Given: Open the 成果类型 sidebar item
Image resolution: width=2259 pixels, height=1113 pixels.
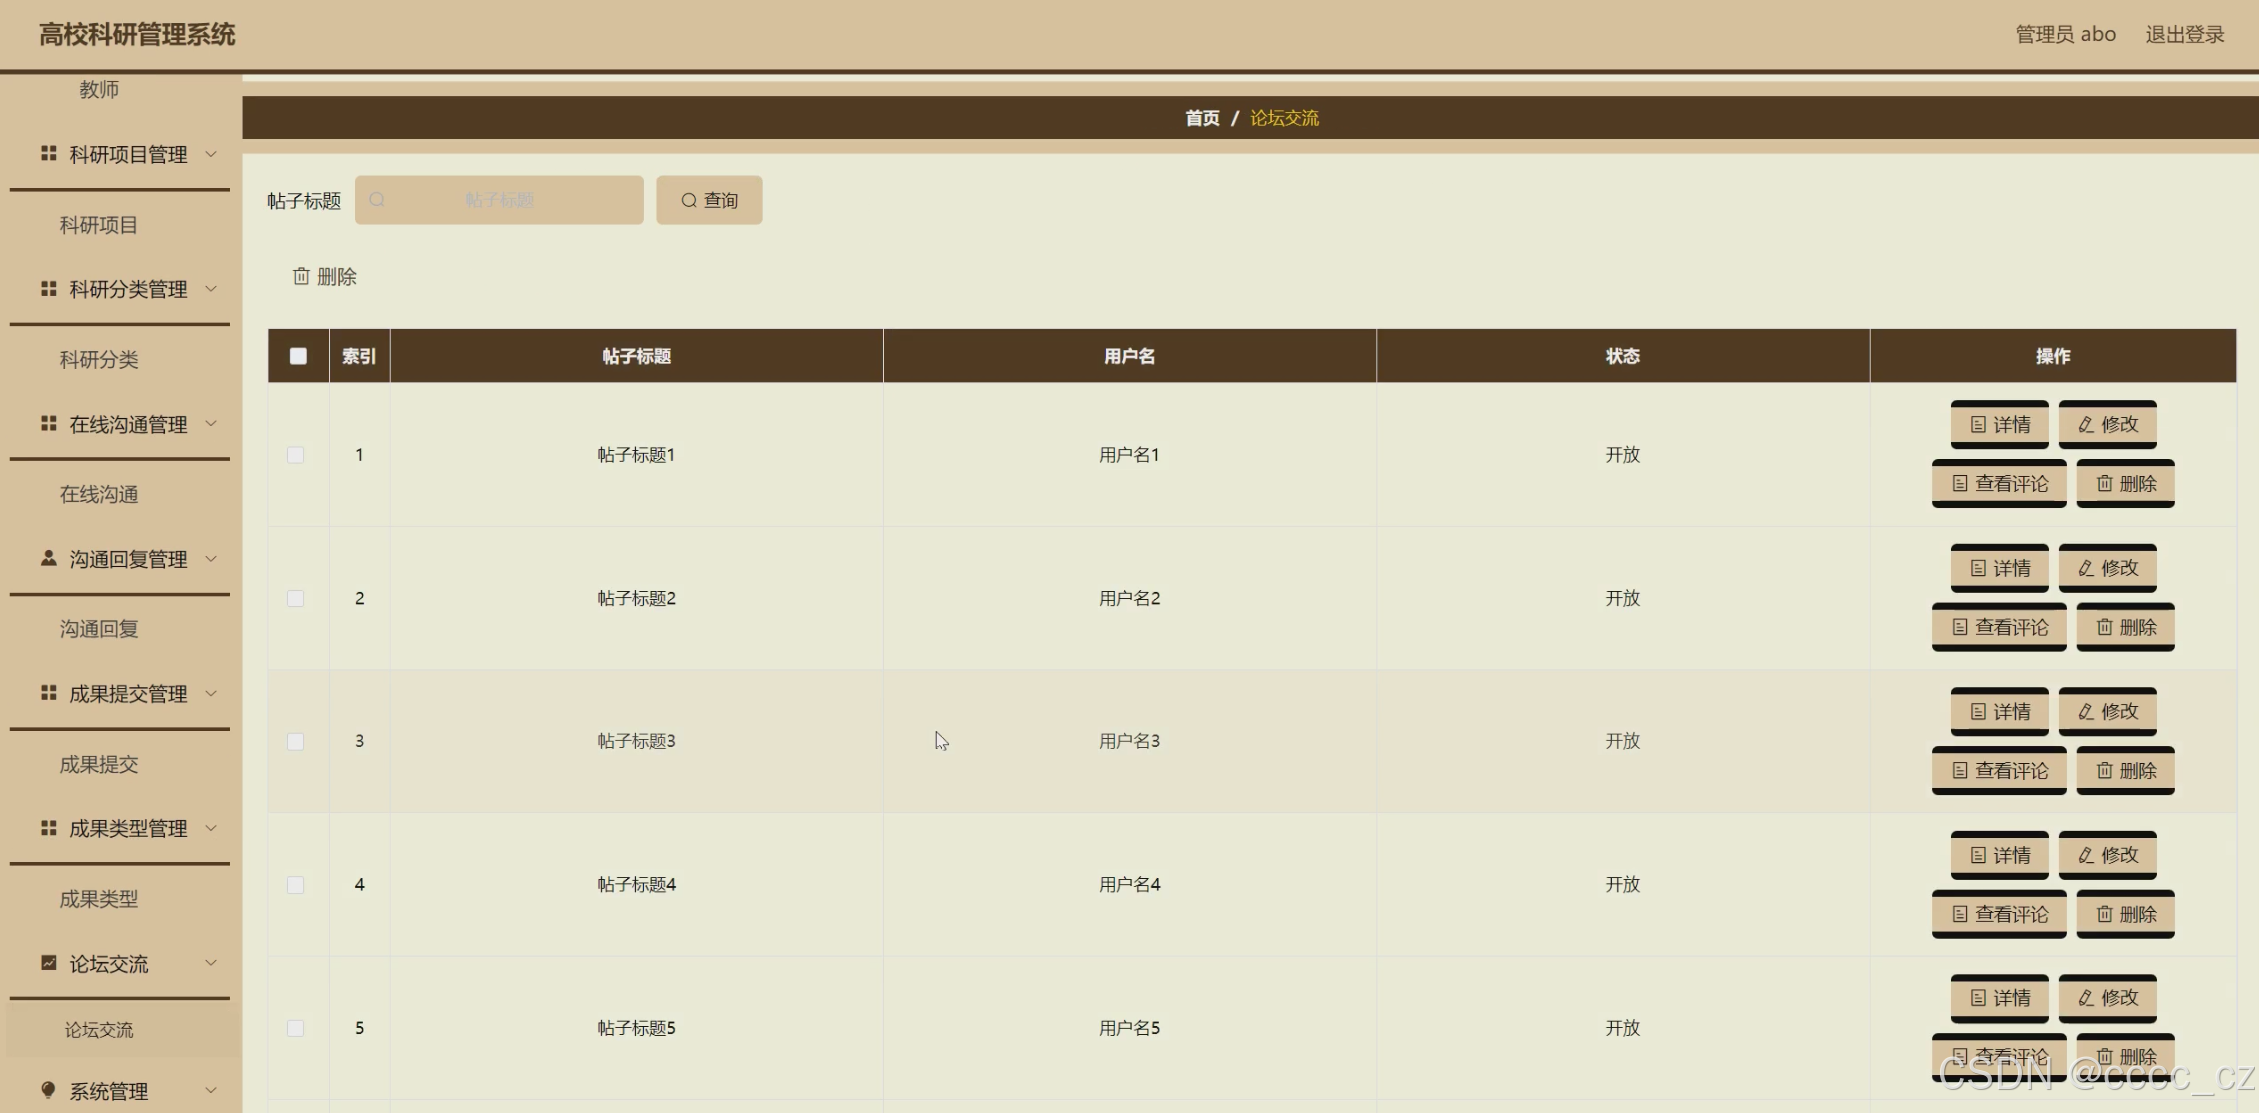Looking at the screenshot, I should [x=98, y=899].
